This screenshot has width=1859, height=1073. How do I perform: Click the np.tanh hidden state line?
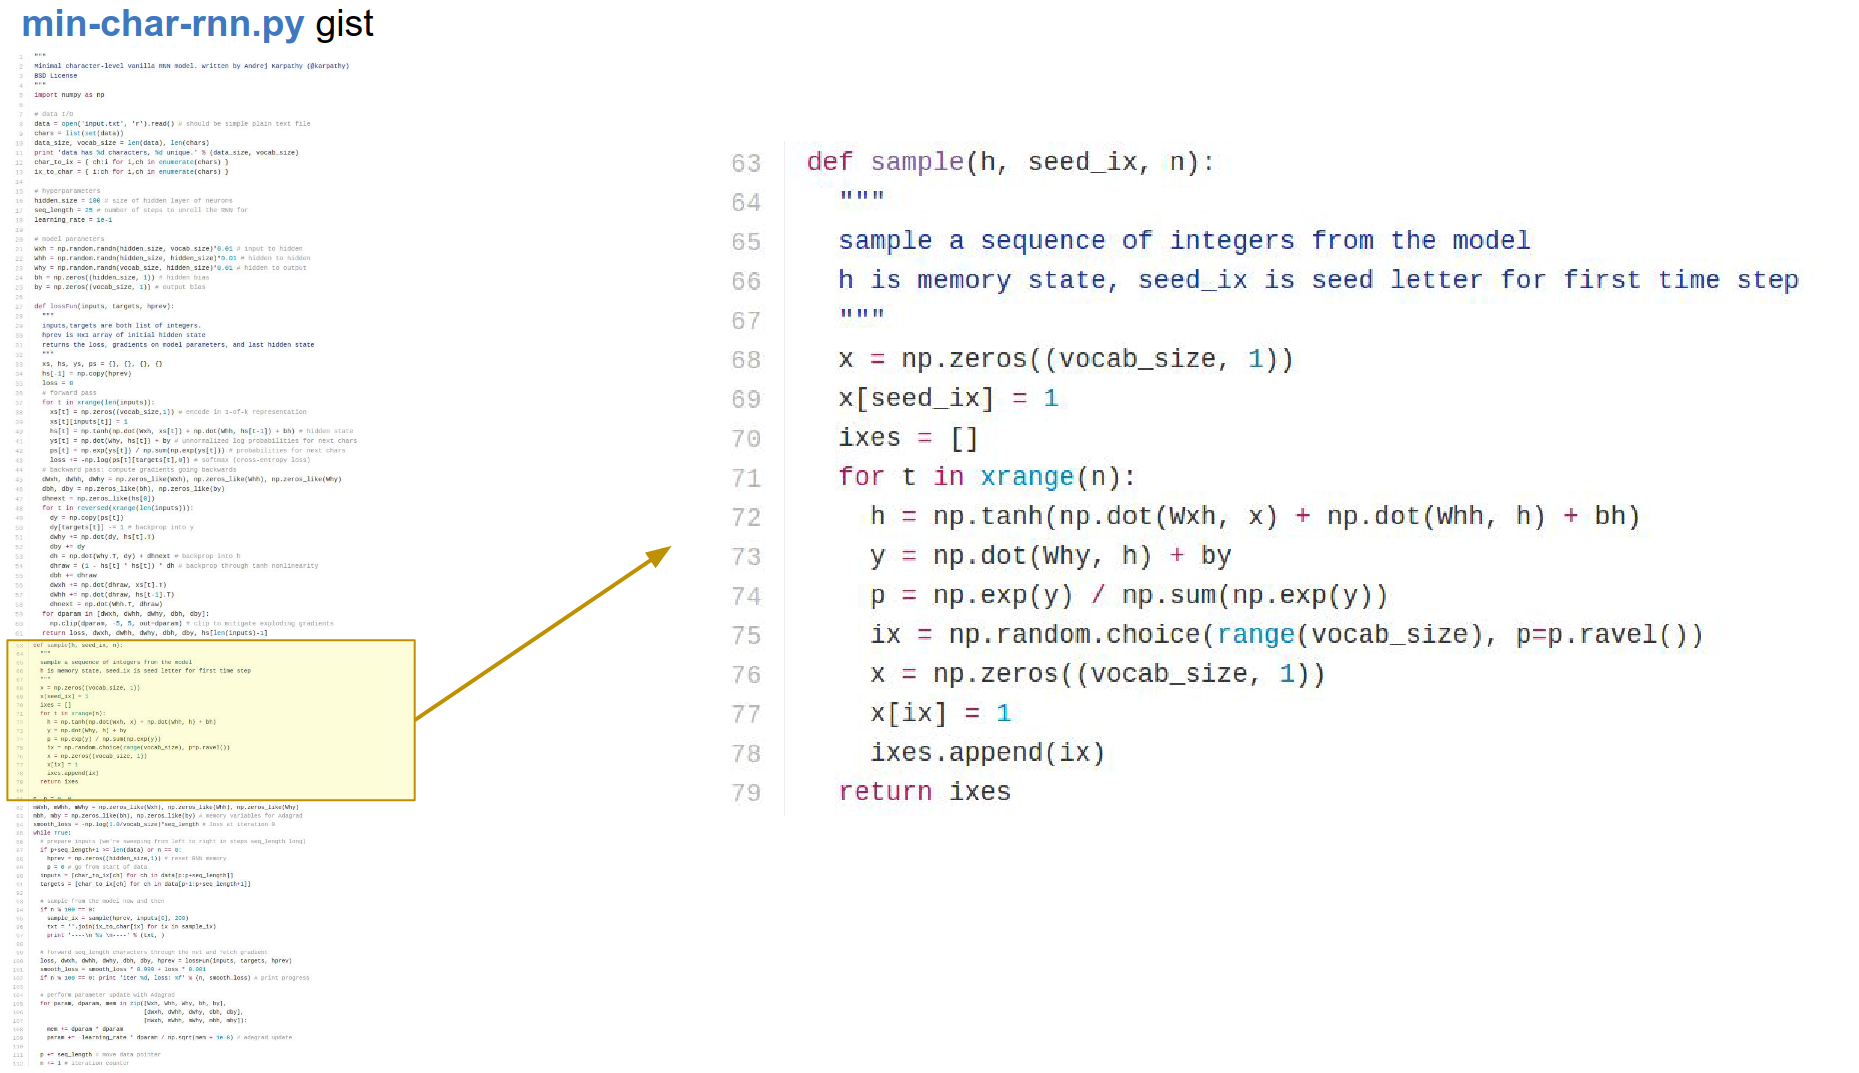(x=1254, y=516)
